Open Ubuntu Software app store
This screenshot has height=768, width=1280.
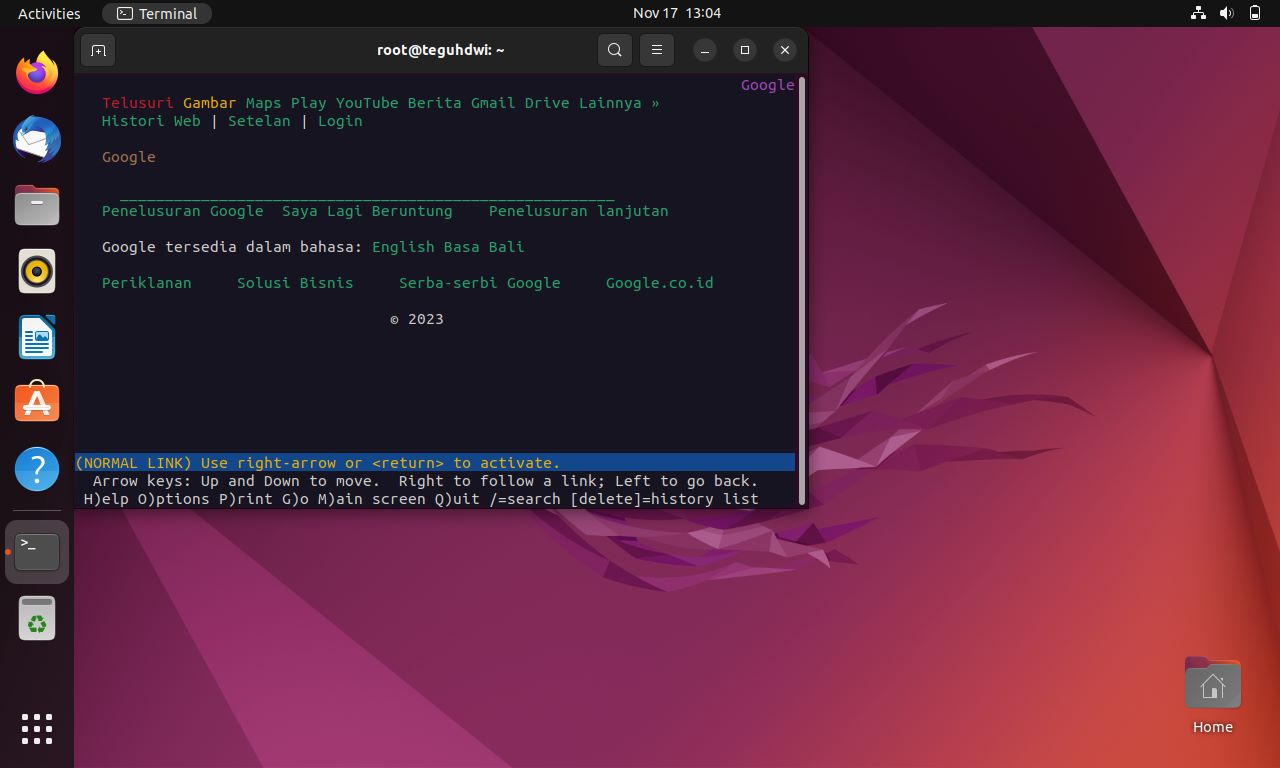[37, 402]
